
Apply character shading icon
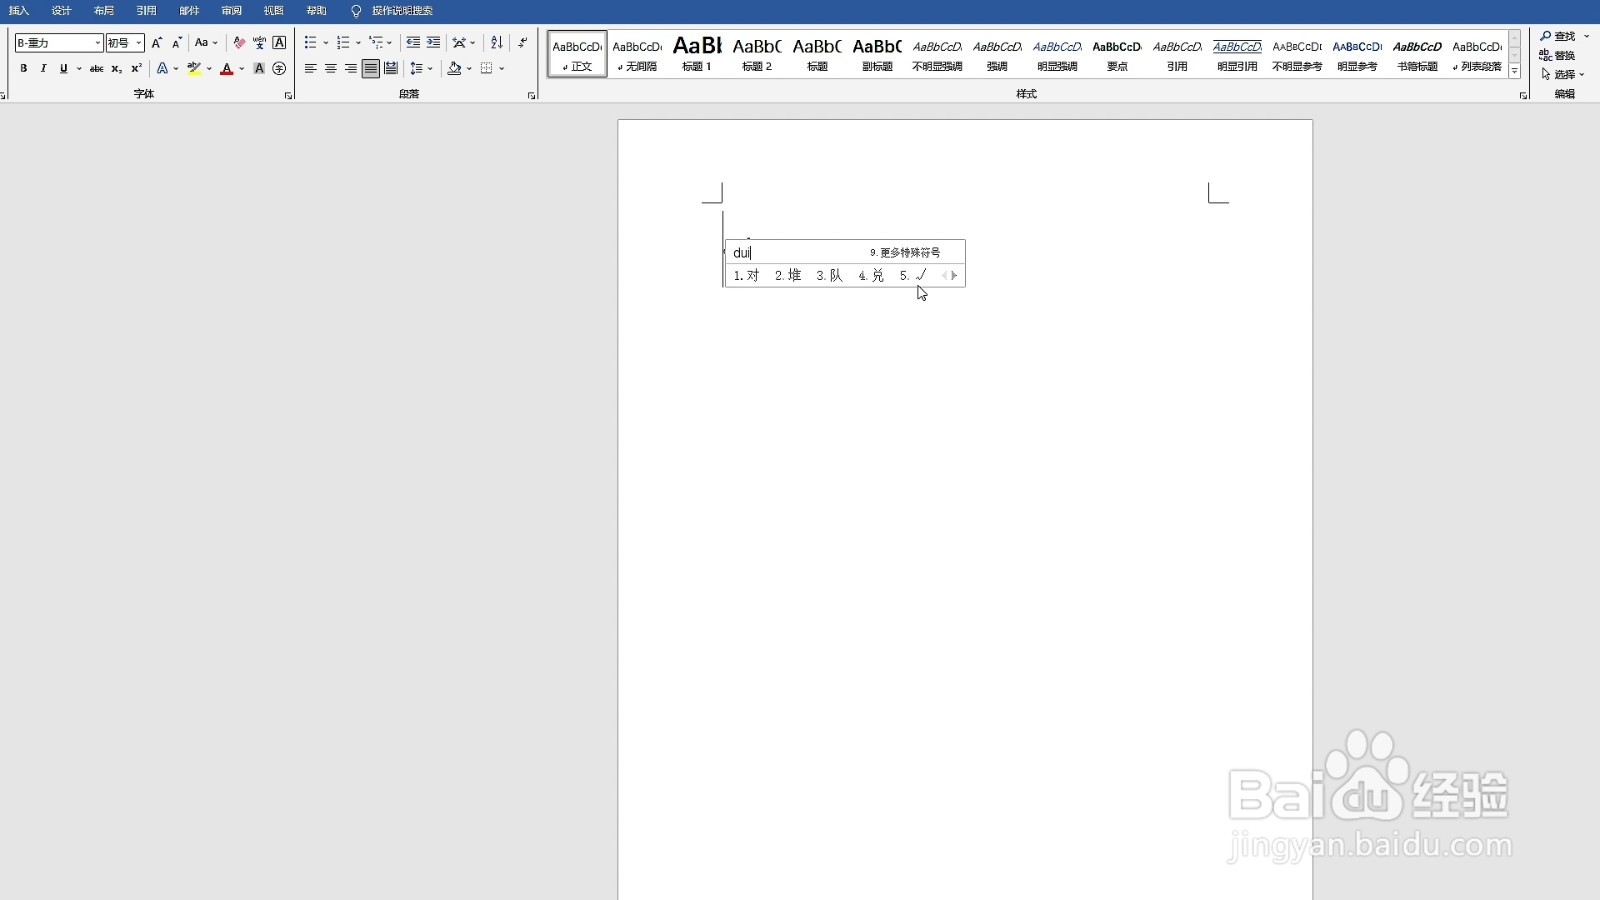pos(259,69)
